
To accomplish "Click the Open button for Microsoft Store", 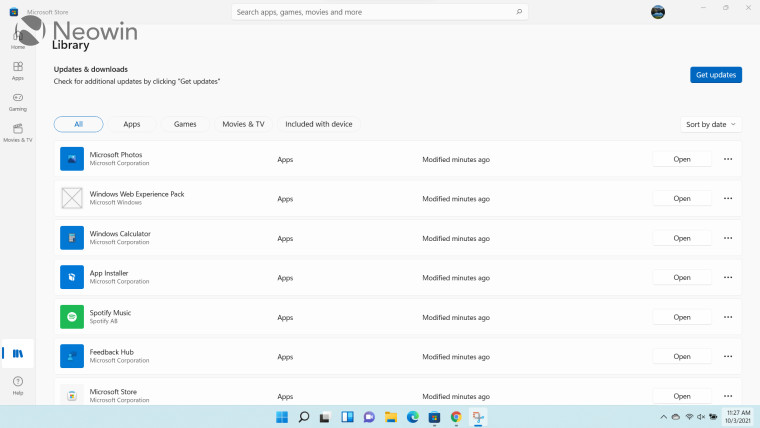I will (682, 396).
